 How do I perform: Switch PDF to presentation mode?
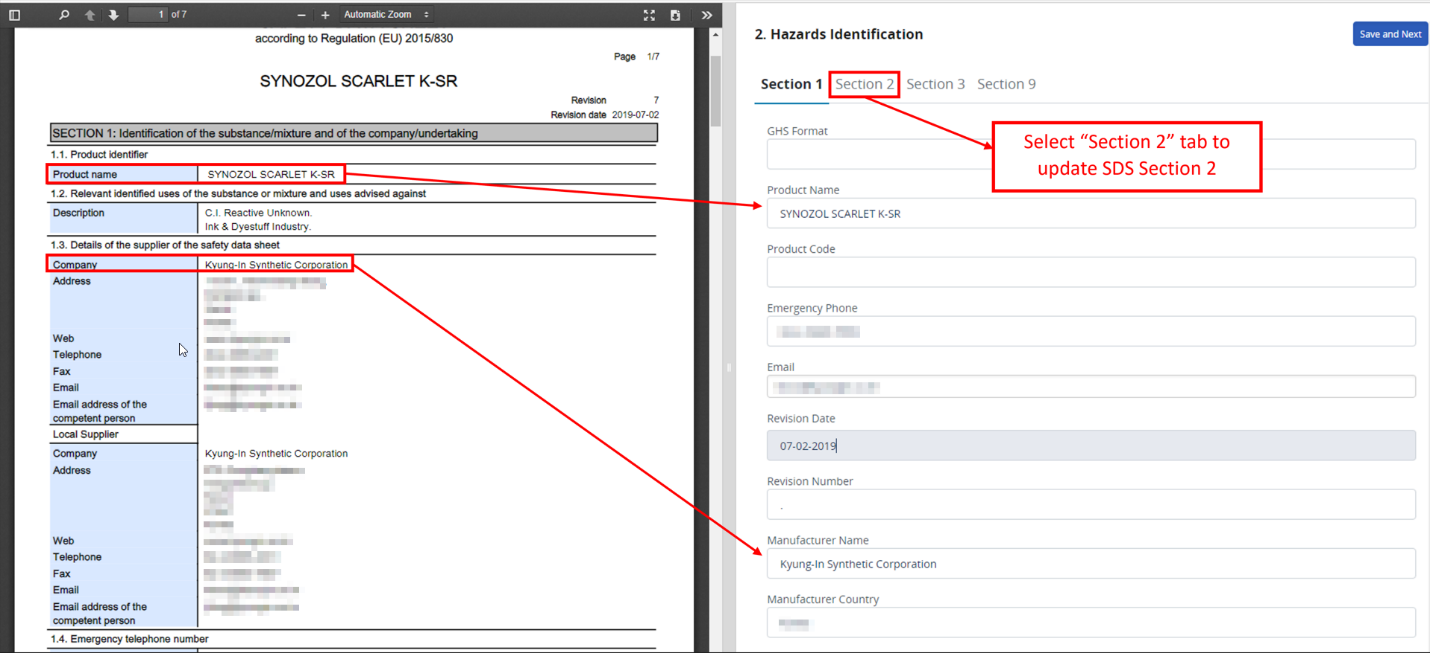tap(649, 15)
